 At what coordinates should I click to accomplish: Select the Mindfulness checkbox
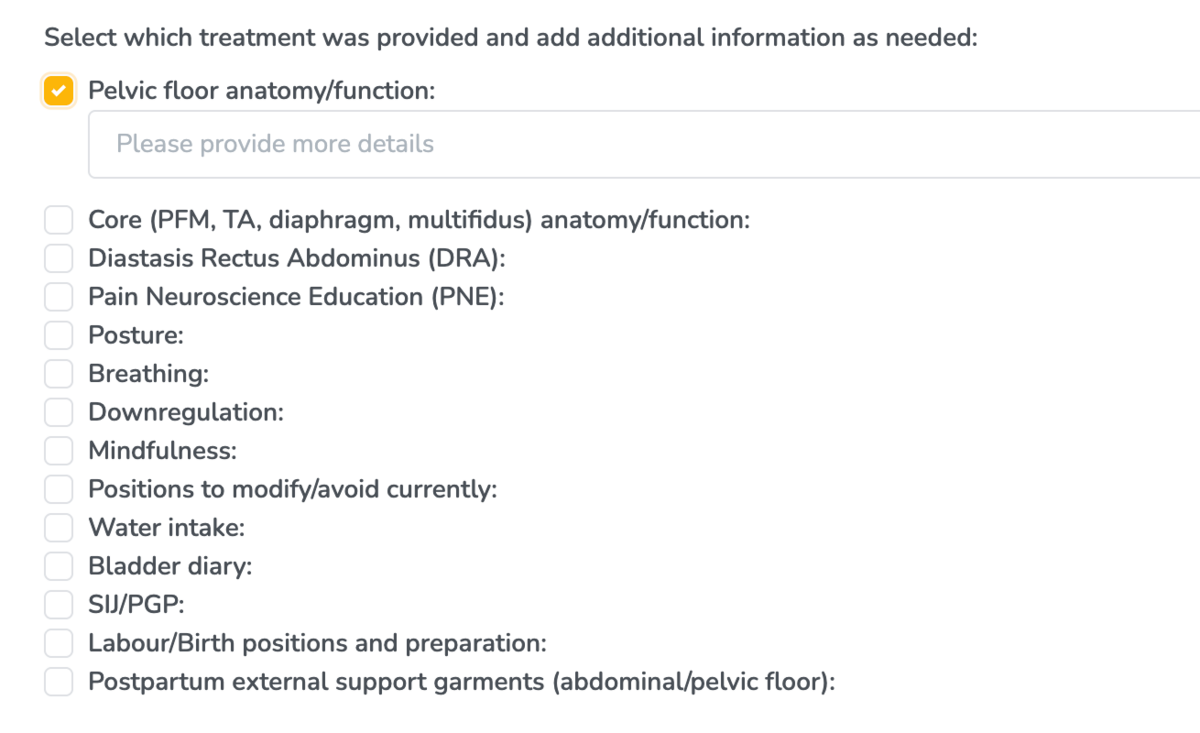[x=57, y=450]
